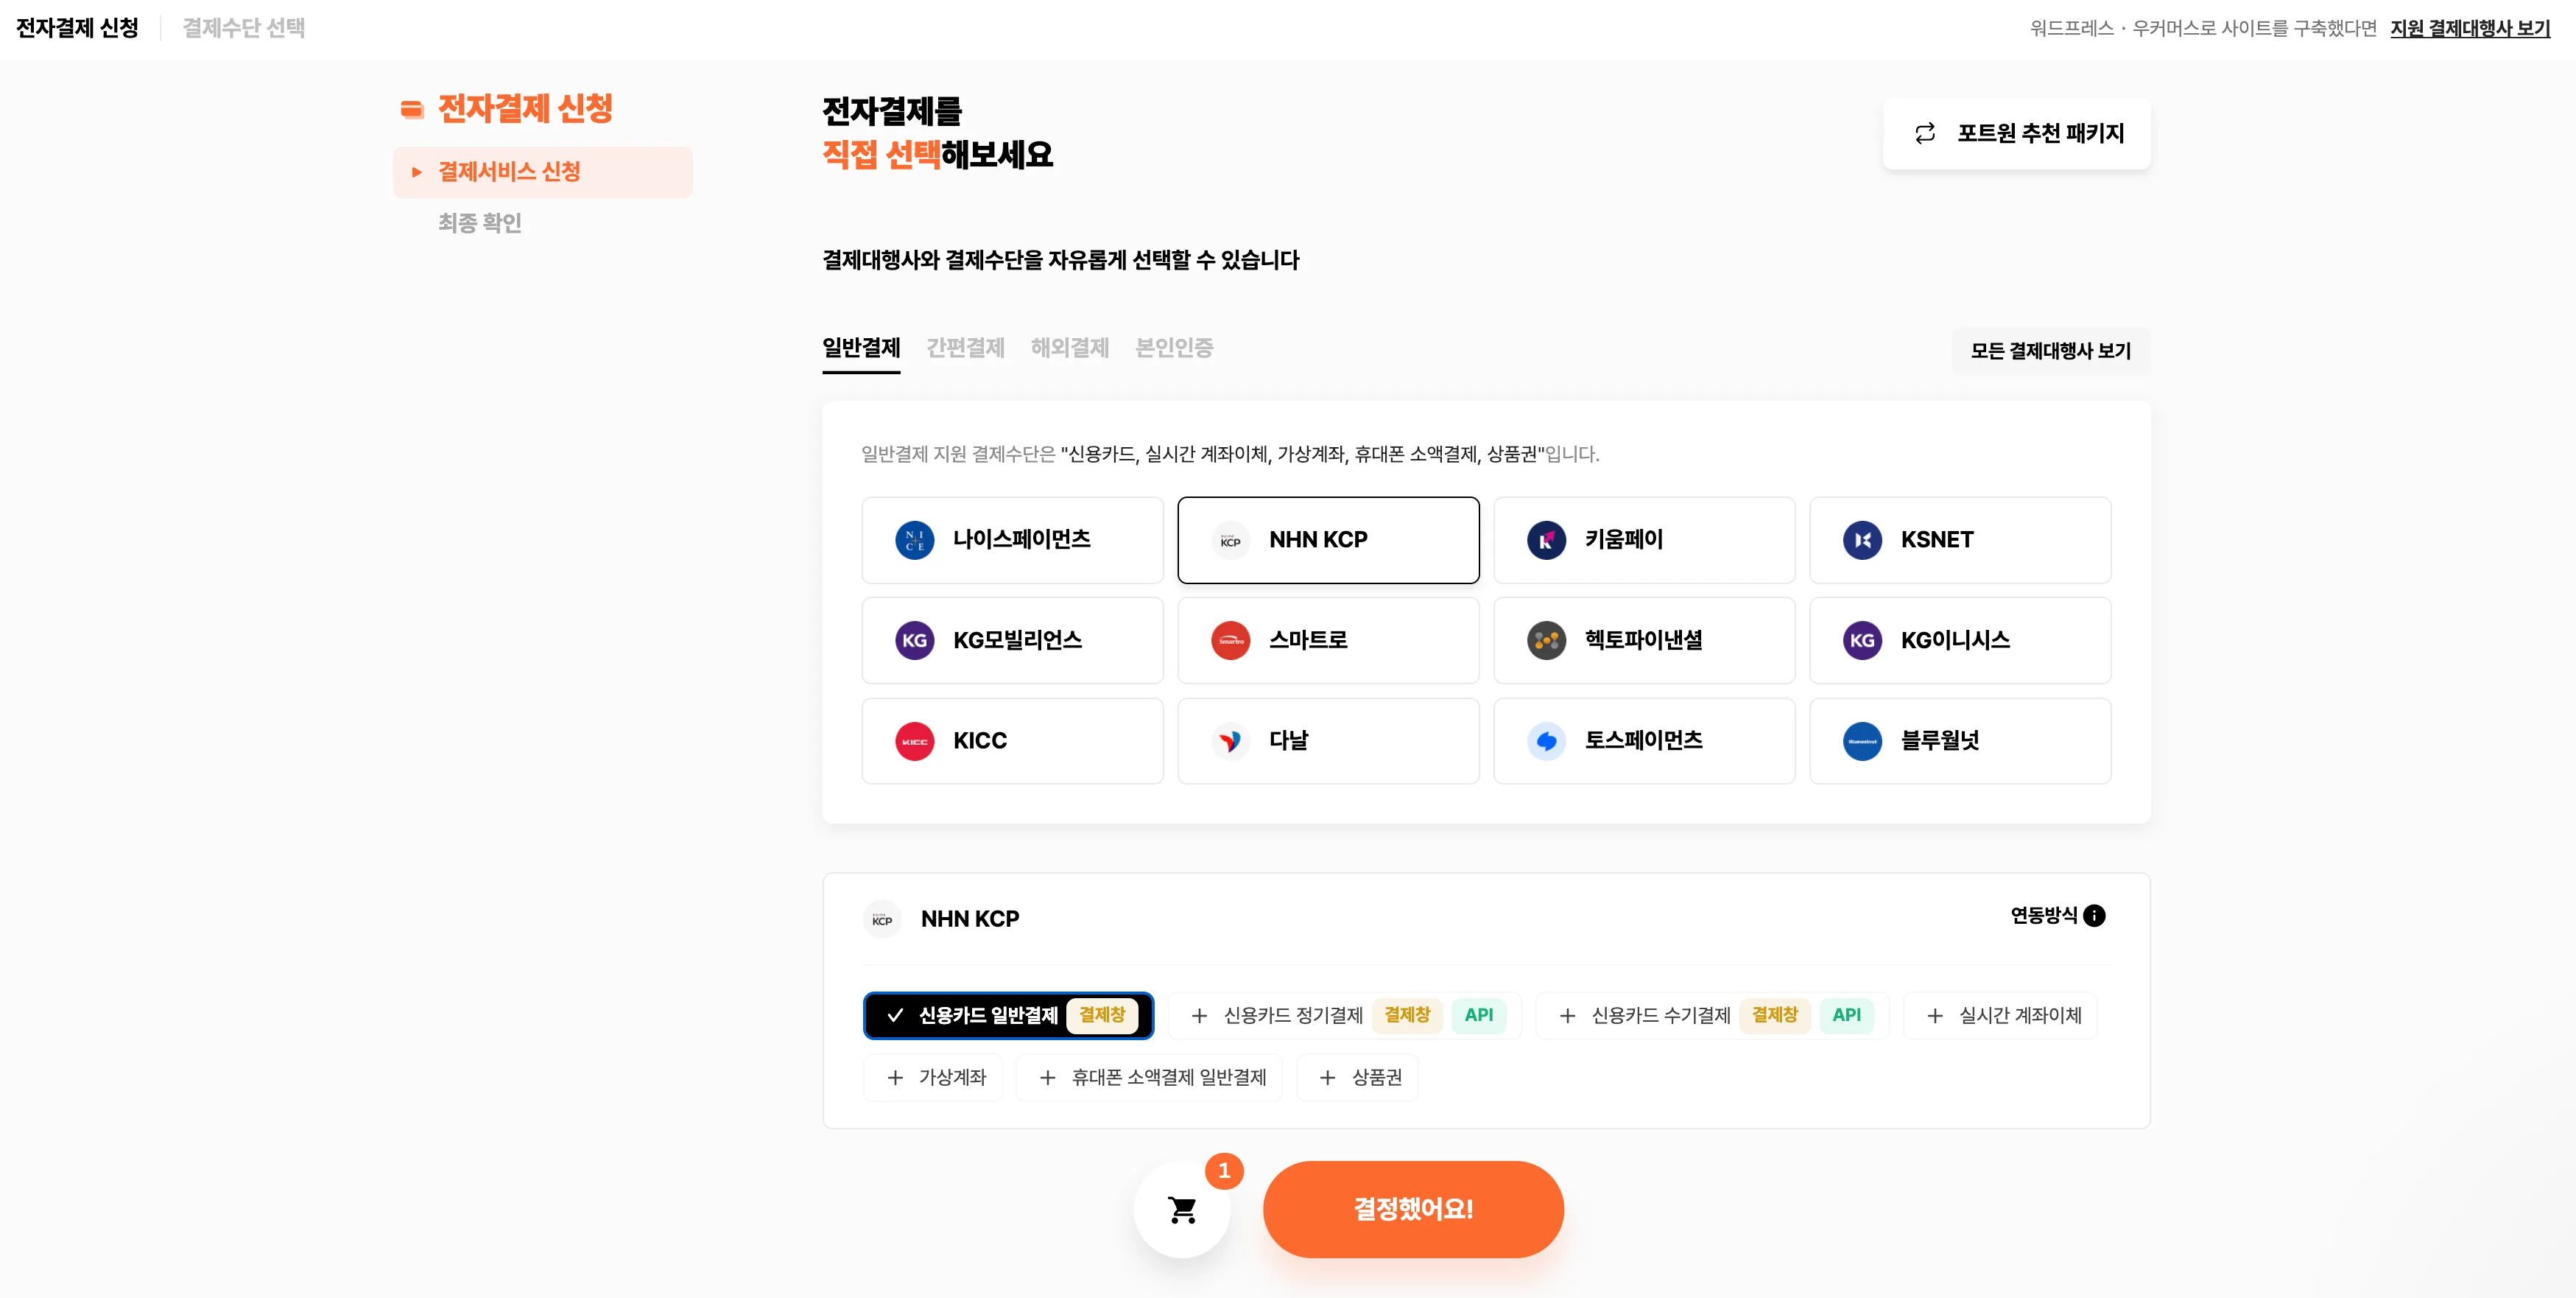This screenshot has height=1298, width=2576.
Task: Deselect 신용카드 일반결제 payment method
Action: point(1007,1015)
